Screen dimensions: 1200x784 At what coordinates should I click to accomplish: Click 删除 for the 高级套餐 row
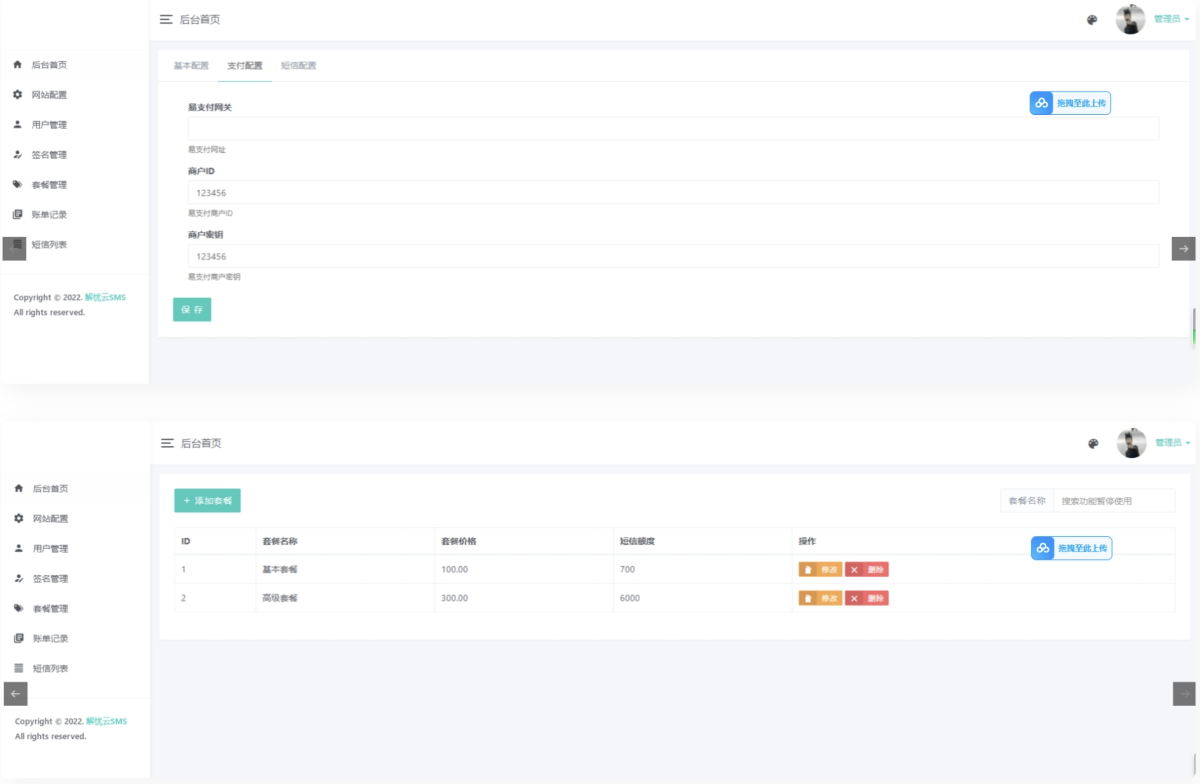(x=867, y=598)
